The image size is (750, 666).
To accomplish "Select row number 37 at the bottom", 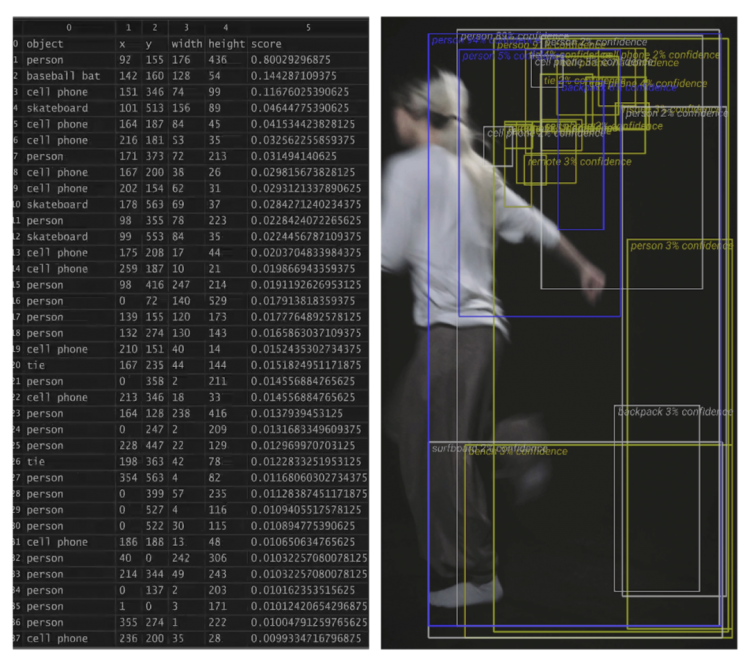I will tap(17, 638).
